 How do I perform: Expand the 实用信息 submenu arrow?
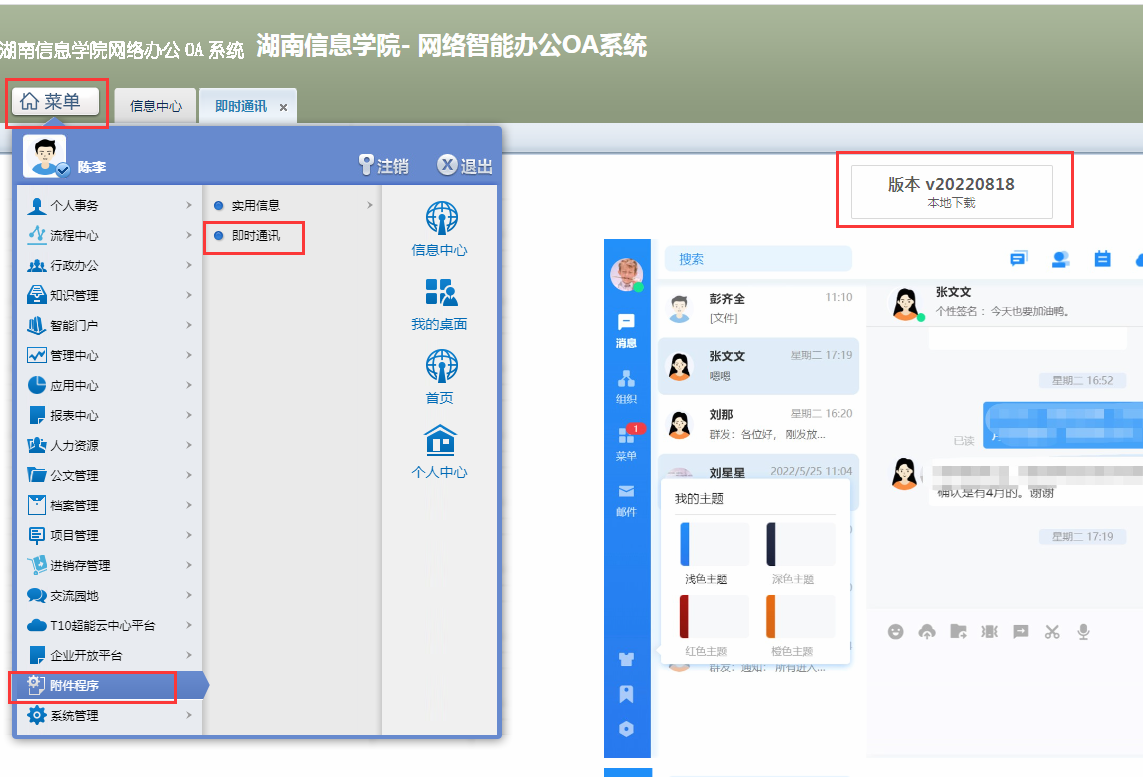(x=369, y=206)
